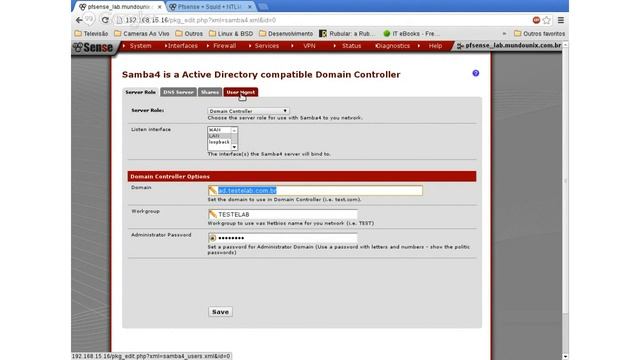Close the pfsense_lab browser tab
The width and height of the screenshot is (640, 360).
[160, 7]
